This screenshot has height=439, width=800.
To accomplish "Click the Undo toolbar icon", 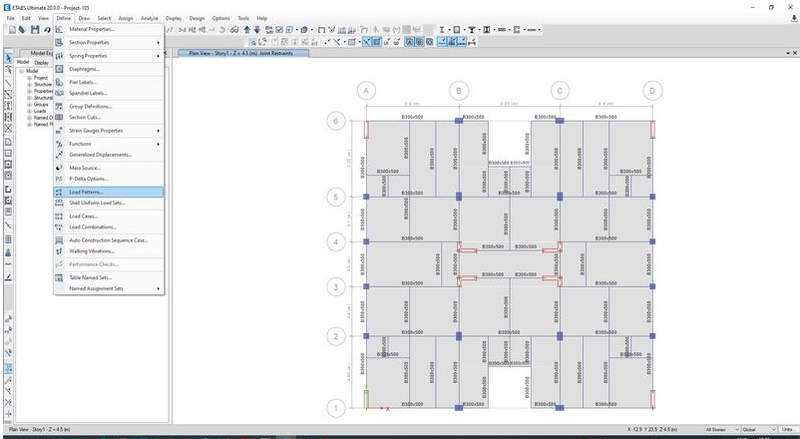I will 47,30.
